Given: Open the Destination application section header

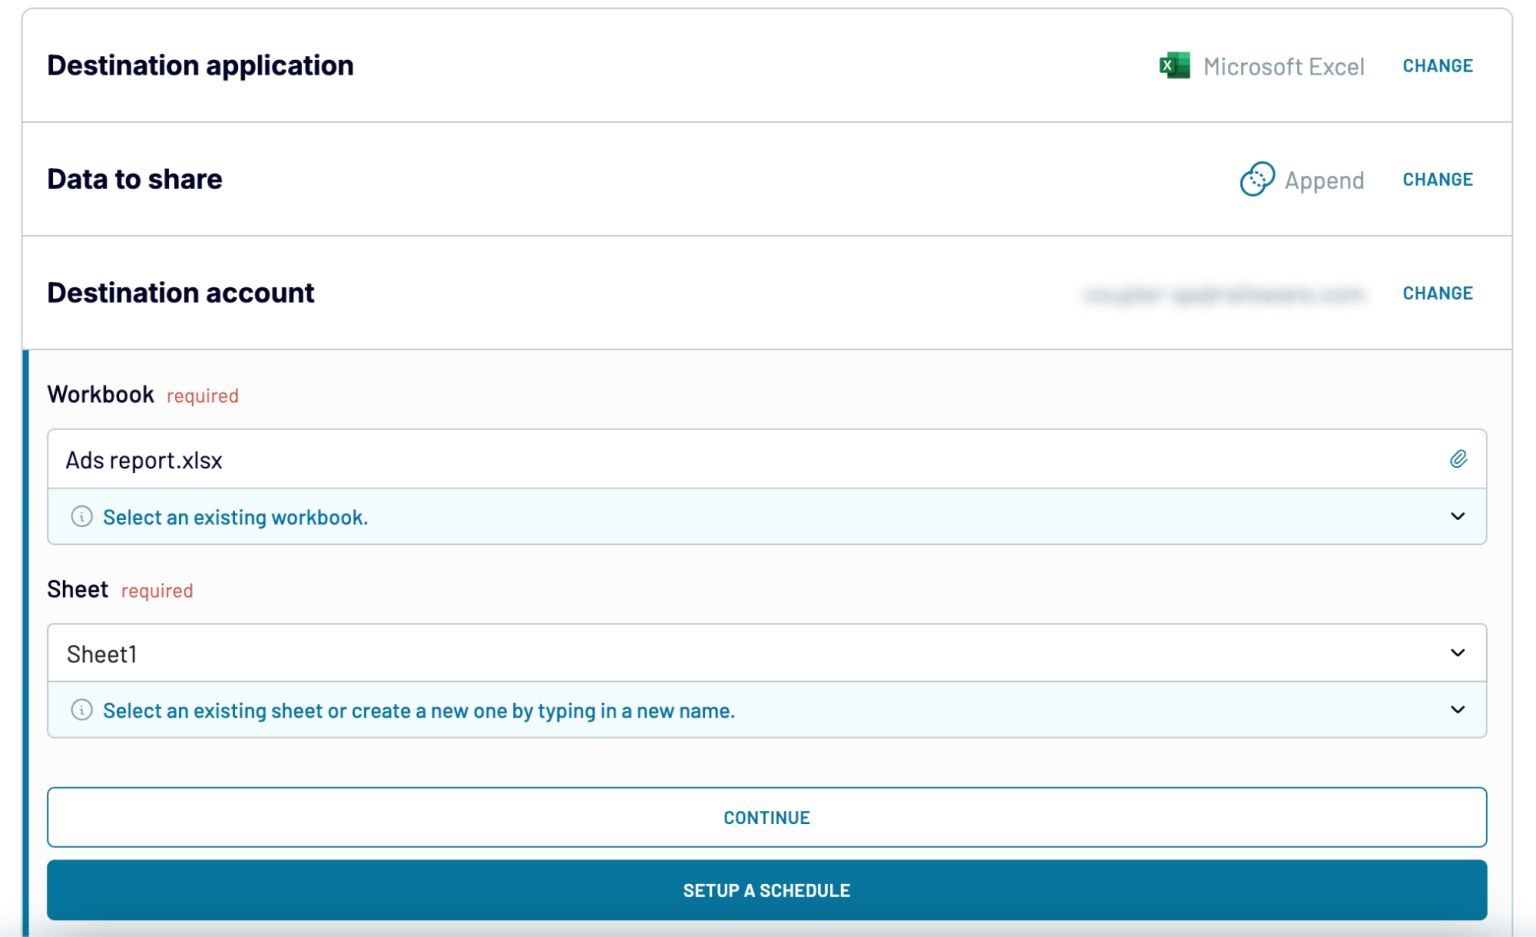Looking at the screenshot, I should pos(200,66).
